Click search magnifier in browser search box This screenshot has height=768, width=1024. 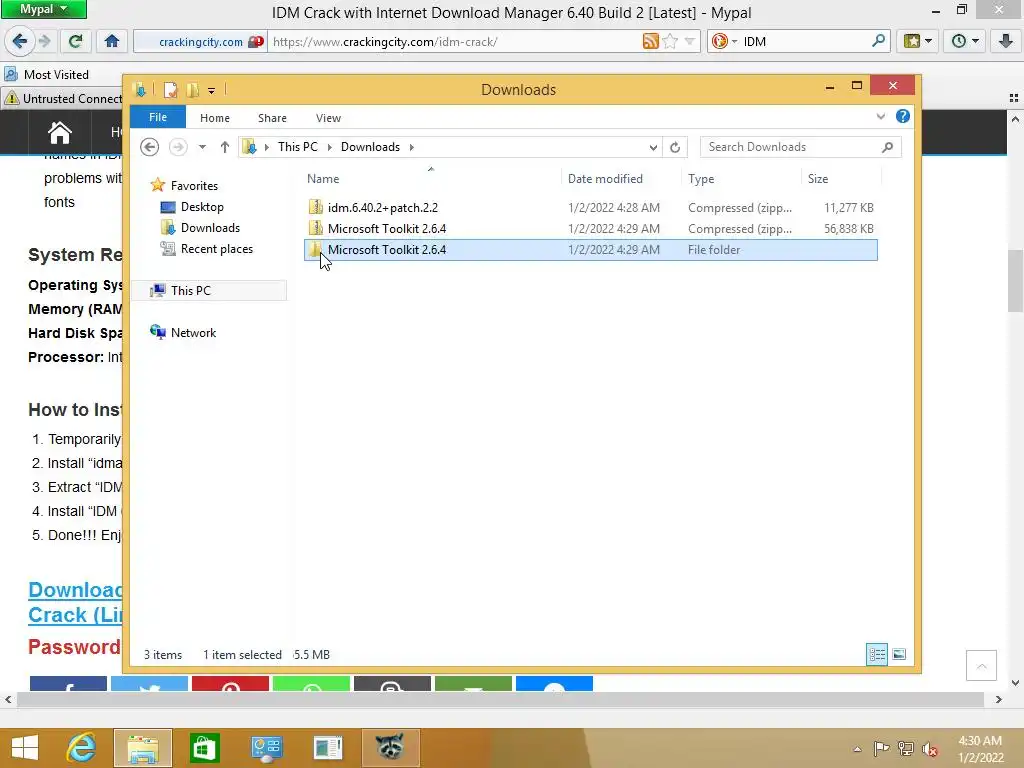[x=878, y=41]
